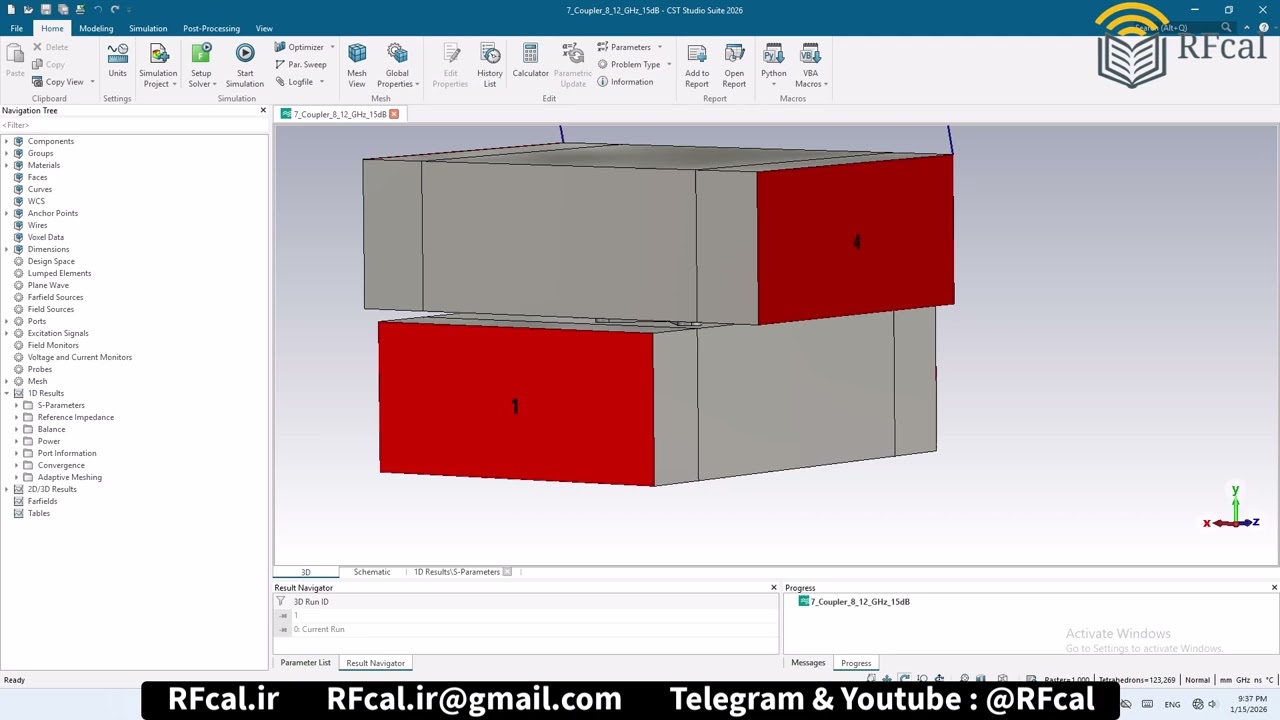Expand the S-Parameters folder
Screen dimensions: 1280x720
[x=17, y=405]
